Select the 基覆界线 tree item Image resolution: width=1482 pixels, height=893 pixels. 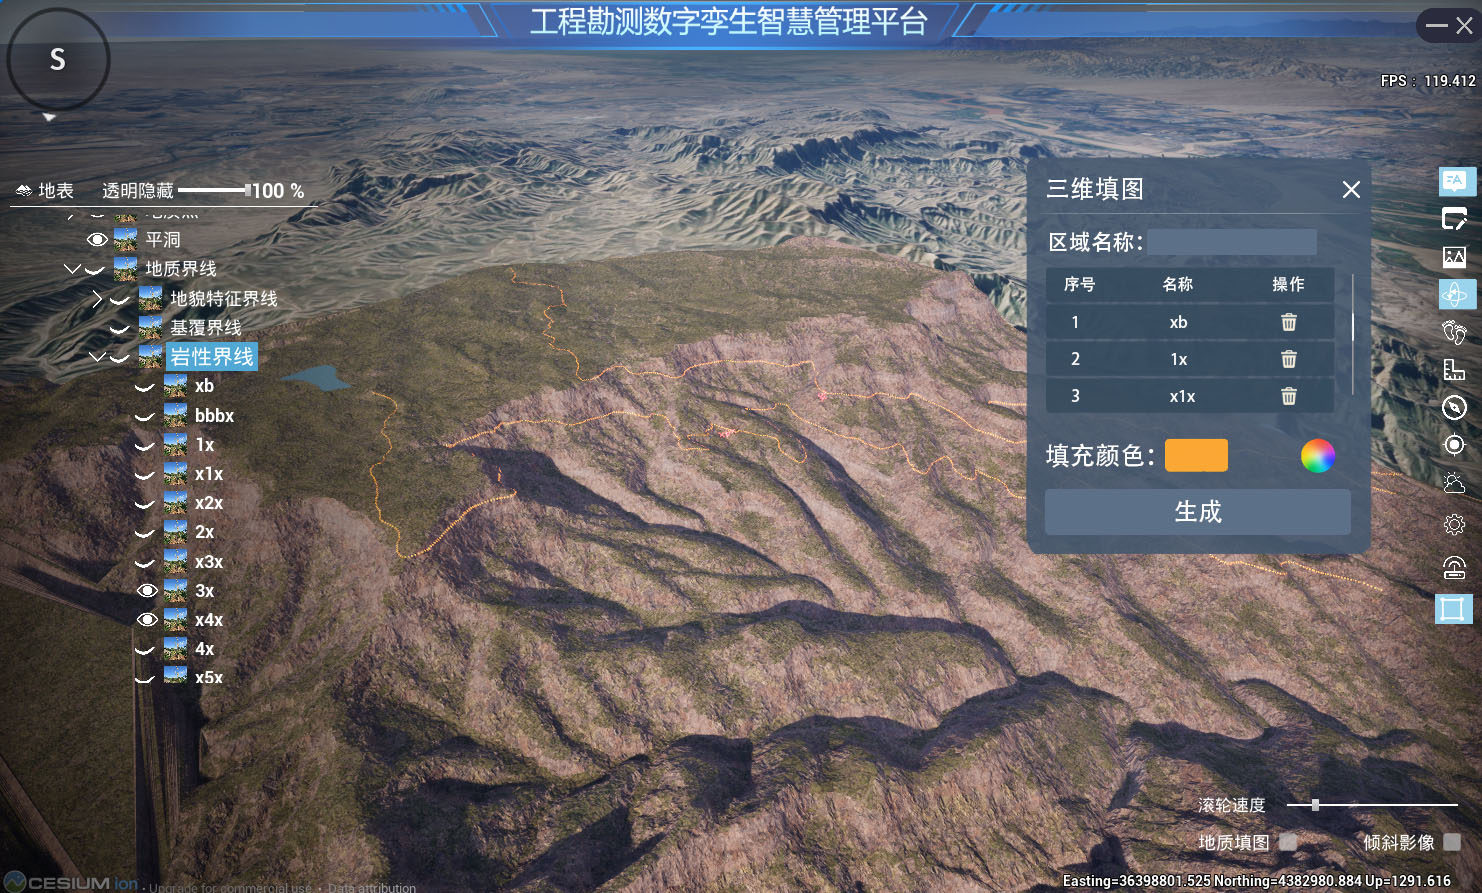tap(205, 328)
